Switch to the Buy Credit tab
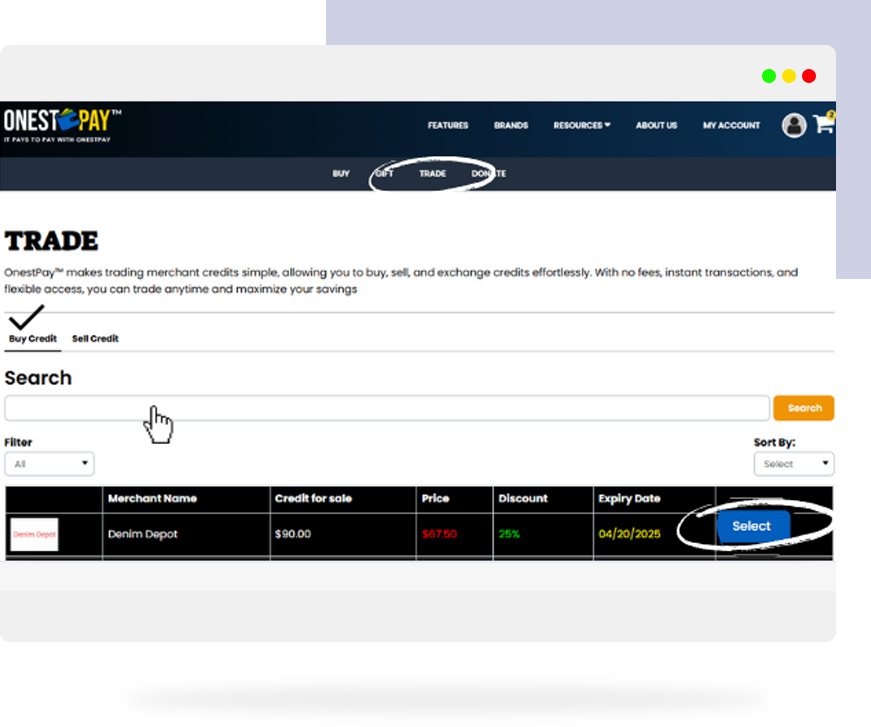 click(x=33, y=339)
